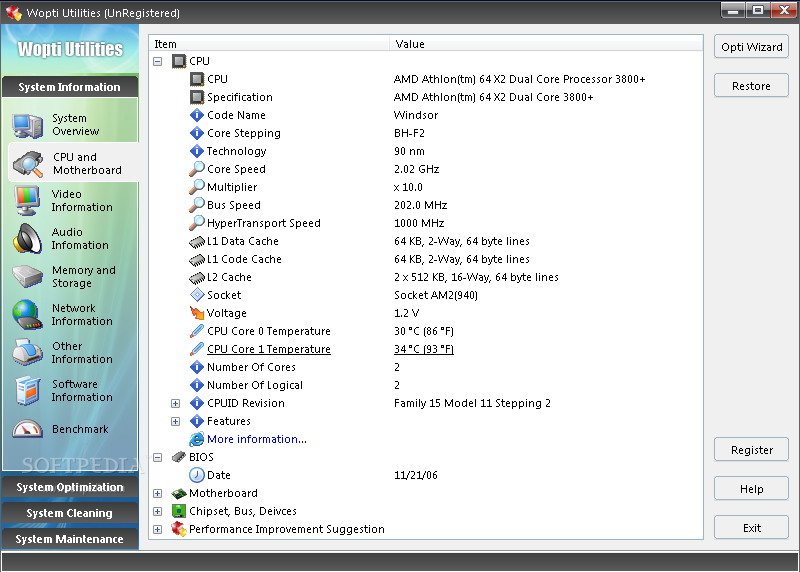The height and width of the screenshot is (572, 800).
Task: Click the Exit button
Action: point(752,528)
